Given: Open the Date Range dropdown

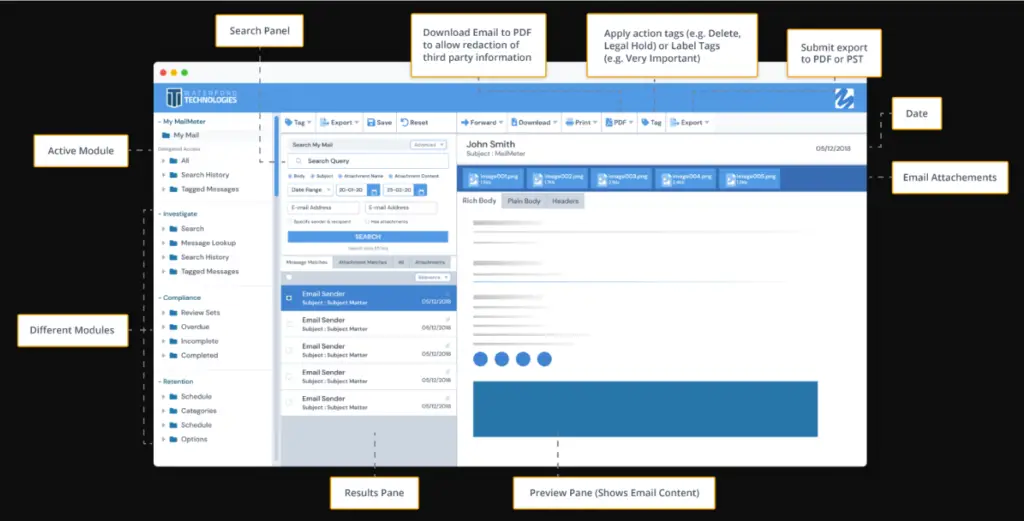Looking at the screenshot, I should (310, 190).
